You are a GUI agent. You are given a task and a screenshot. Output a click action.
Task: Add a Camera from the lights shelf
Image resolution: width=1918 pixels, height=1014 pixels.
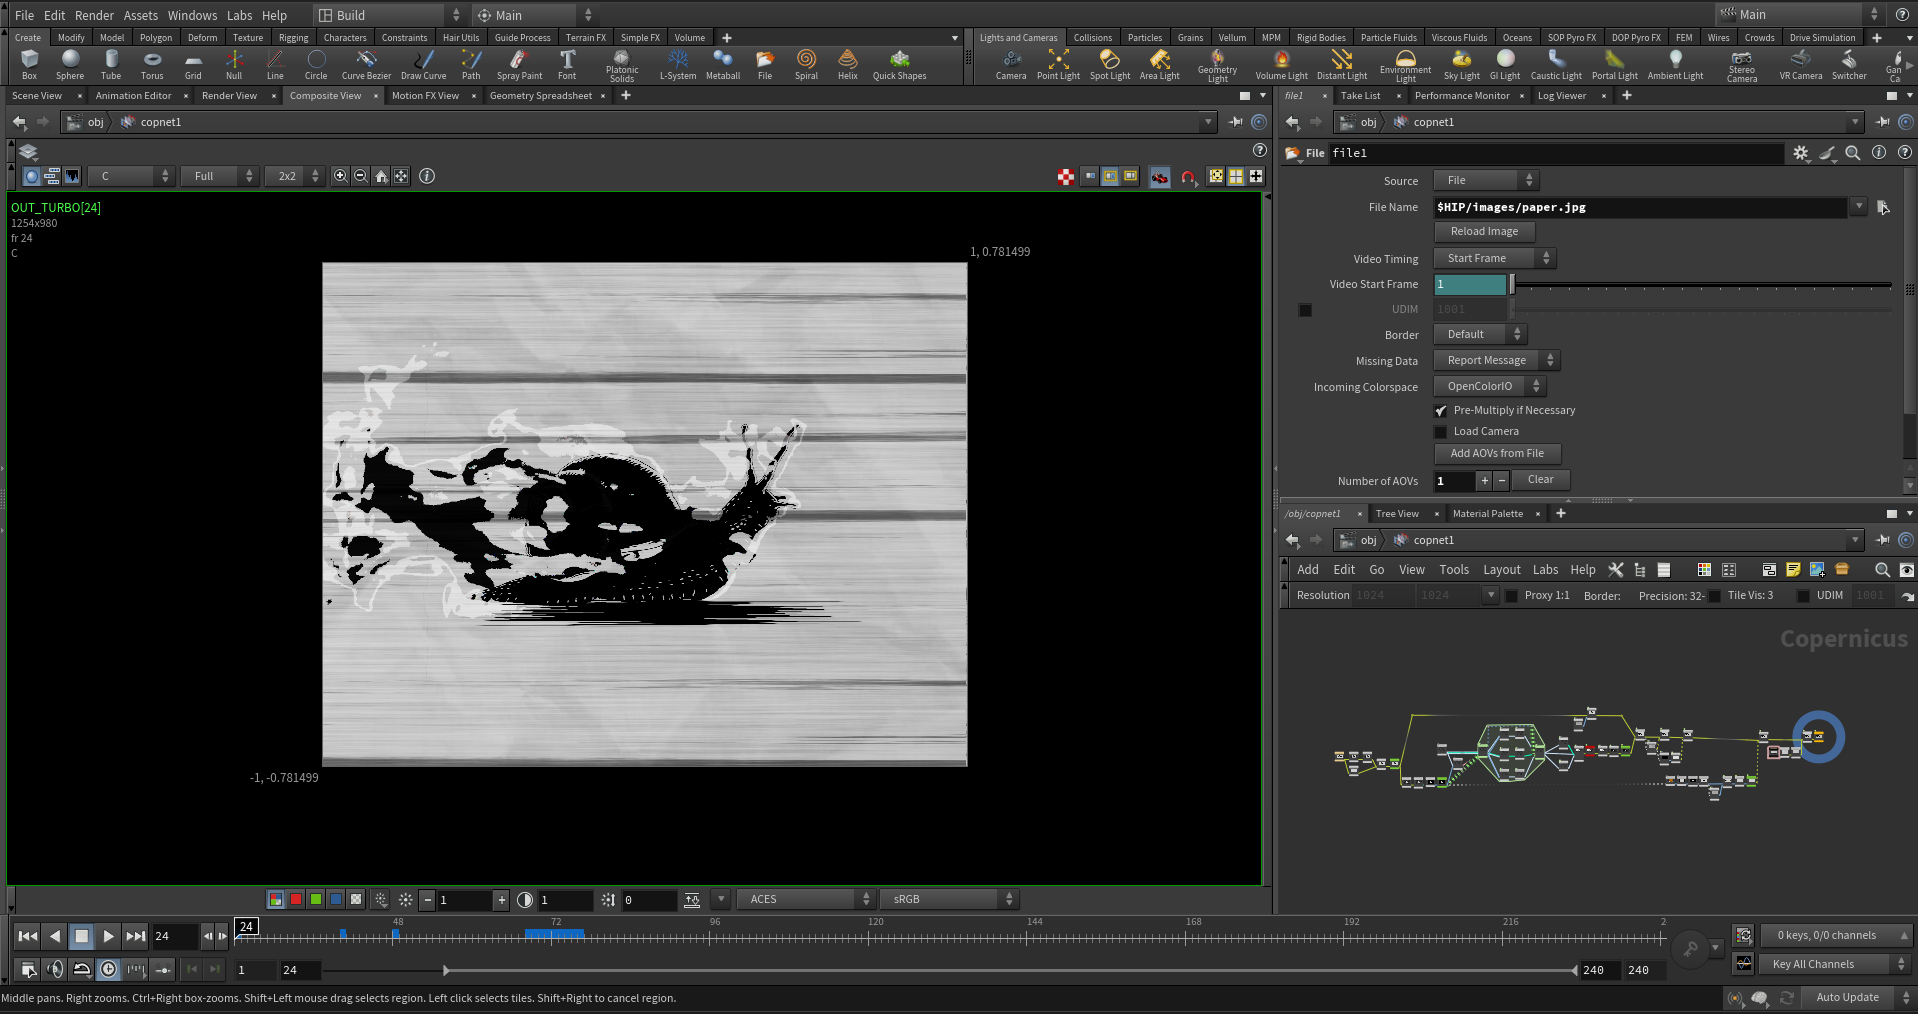pos(1011,65)
